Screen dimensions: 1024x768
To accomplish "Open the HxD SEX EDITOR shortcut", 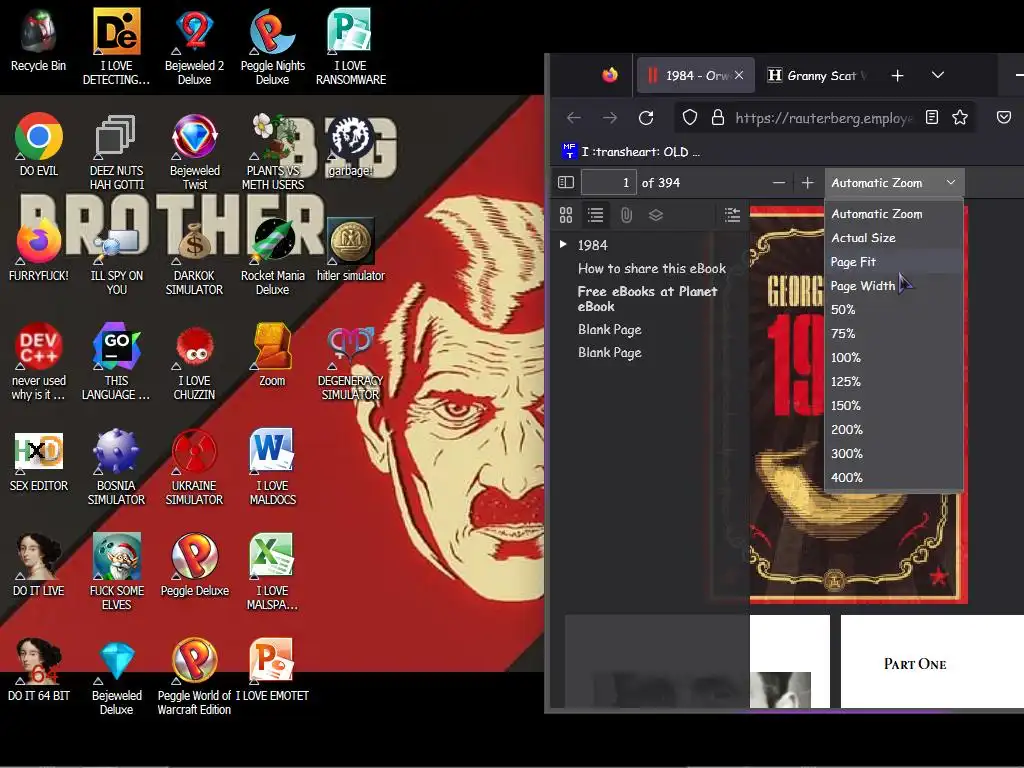I will pos(39,460).
